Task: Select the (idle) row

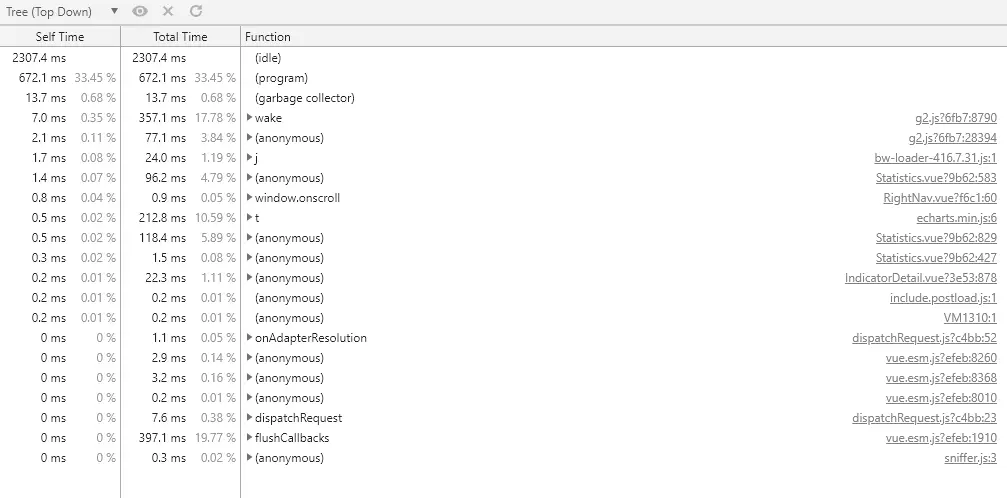Action: [x=504, y=58]
